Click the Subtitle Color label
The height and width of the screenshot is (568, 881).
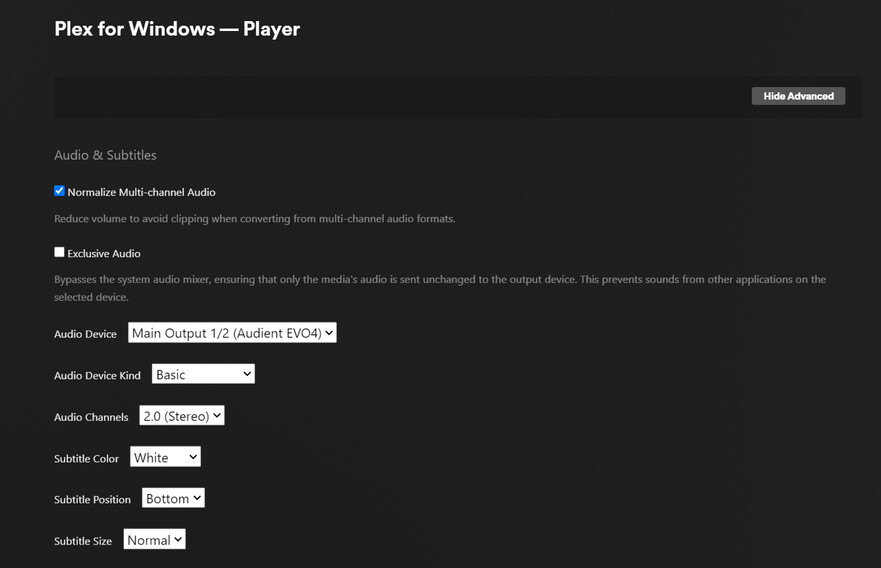87,458
